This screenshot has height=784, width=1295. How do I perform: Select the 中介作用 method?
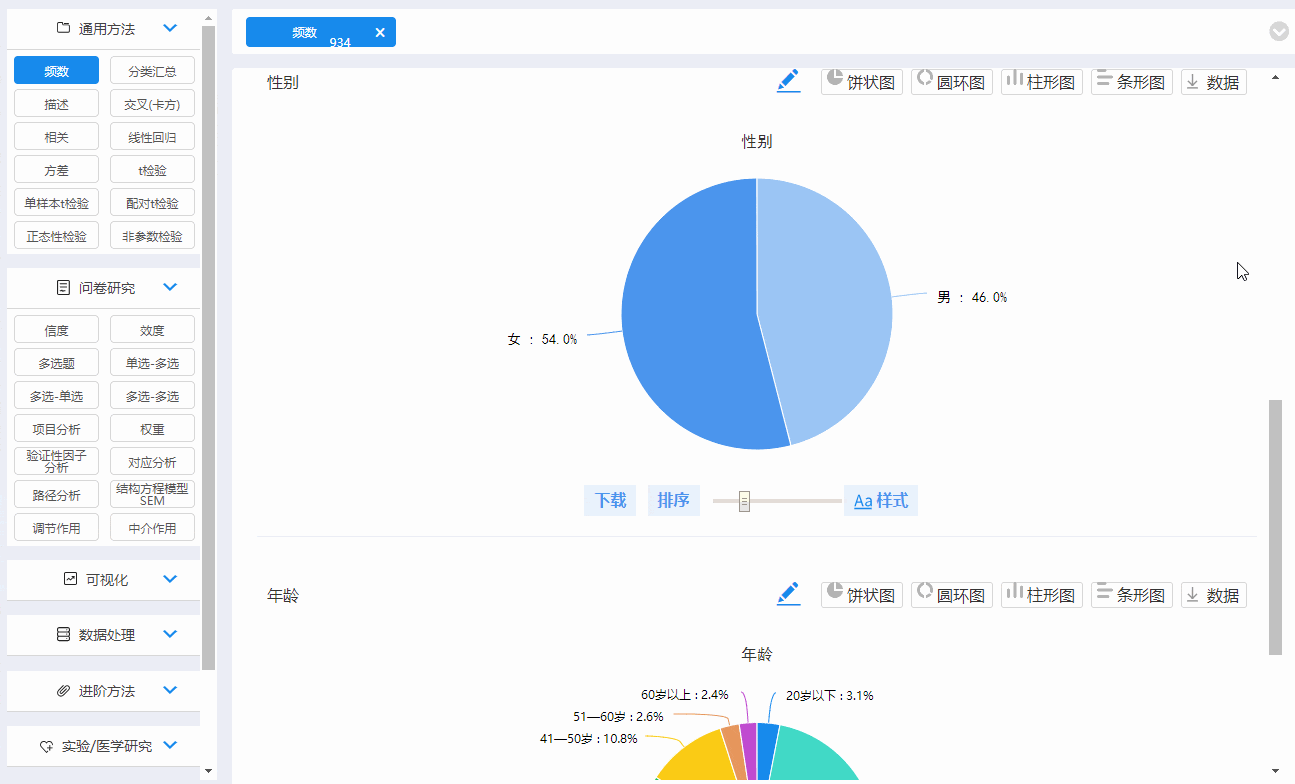[152, 527]
